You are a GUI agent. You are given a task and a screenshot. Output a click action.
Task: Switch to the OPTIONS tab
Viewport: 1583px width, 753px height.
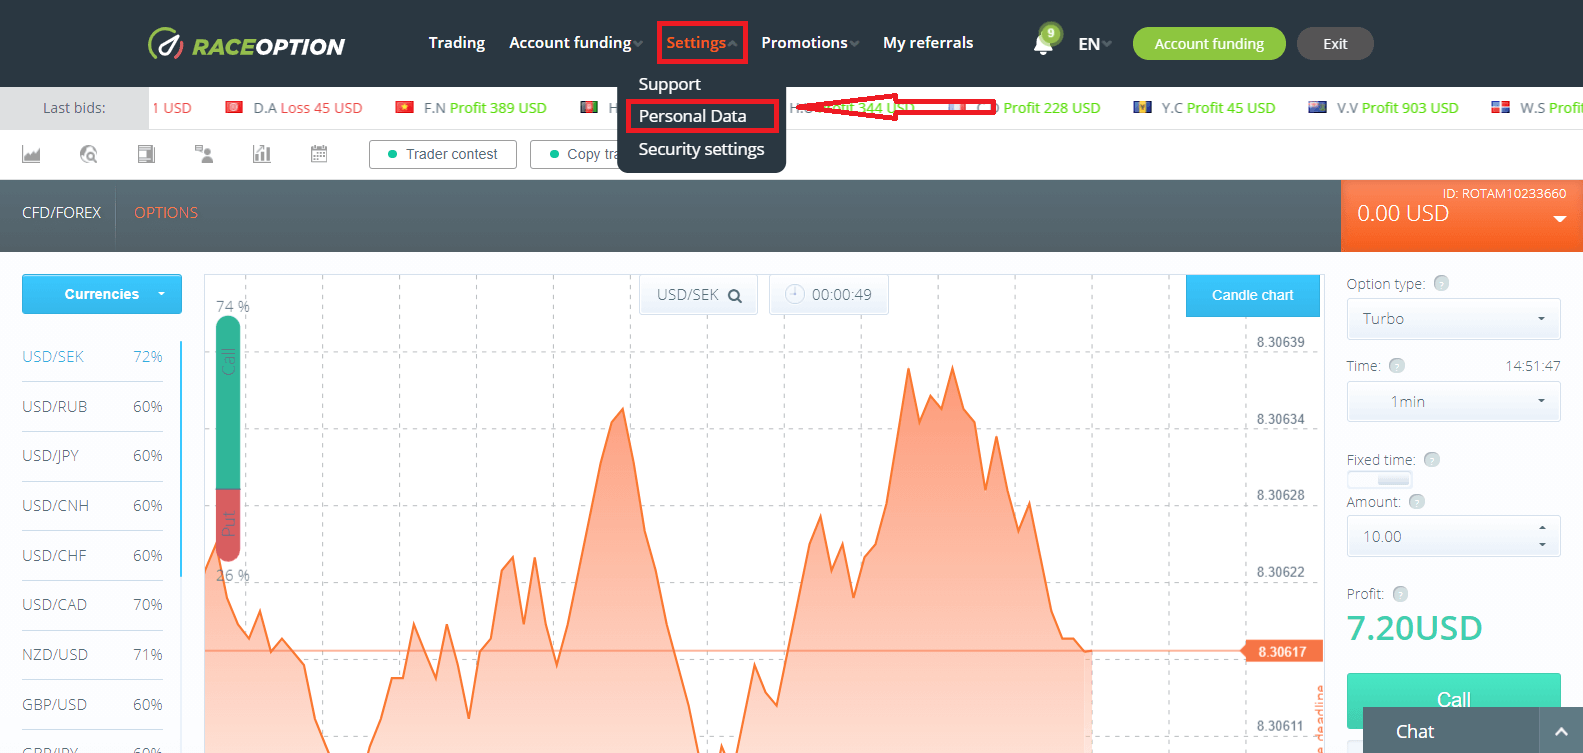point(166,213)
